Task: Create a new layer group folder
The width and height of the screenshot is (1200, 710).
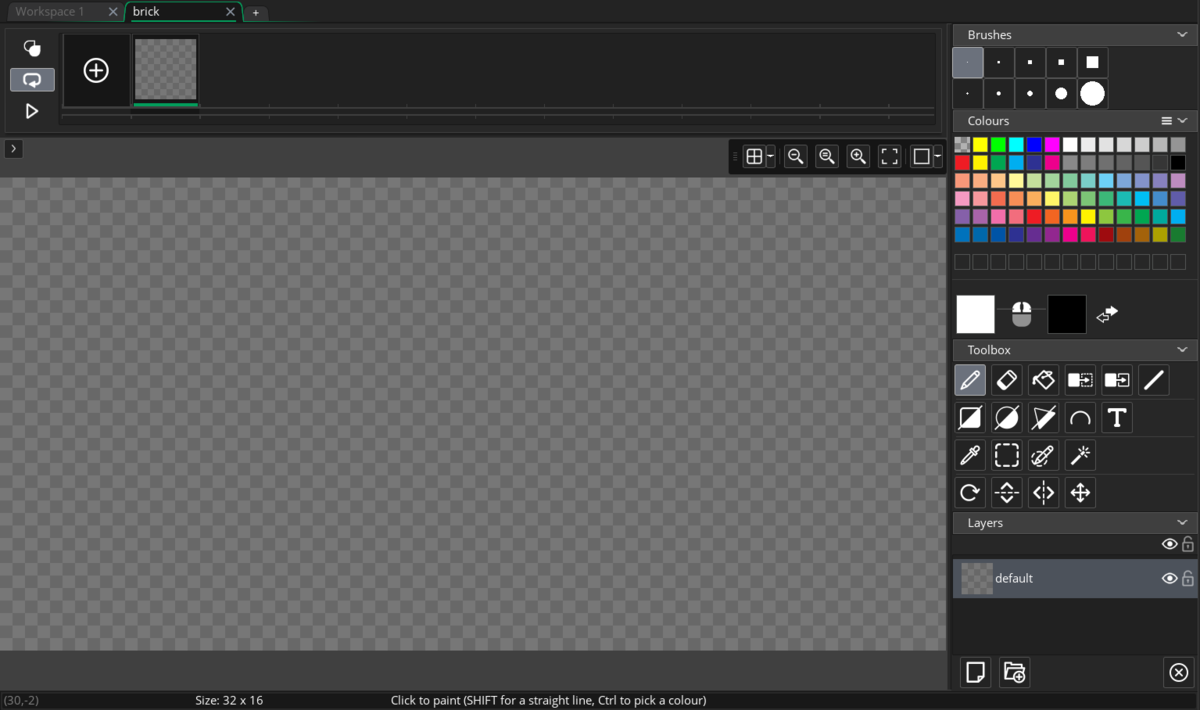Action: (1014, 672)
